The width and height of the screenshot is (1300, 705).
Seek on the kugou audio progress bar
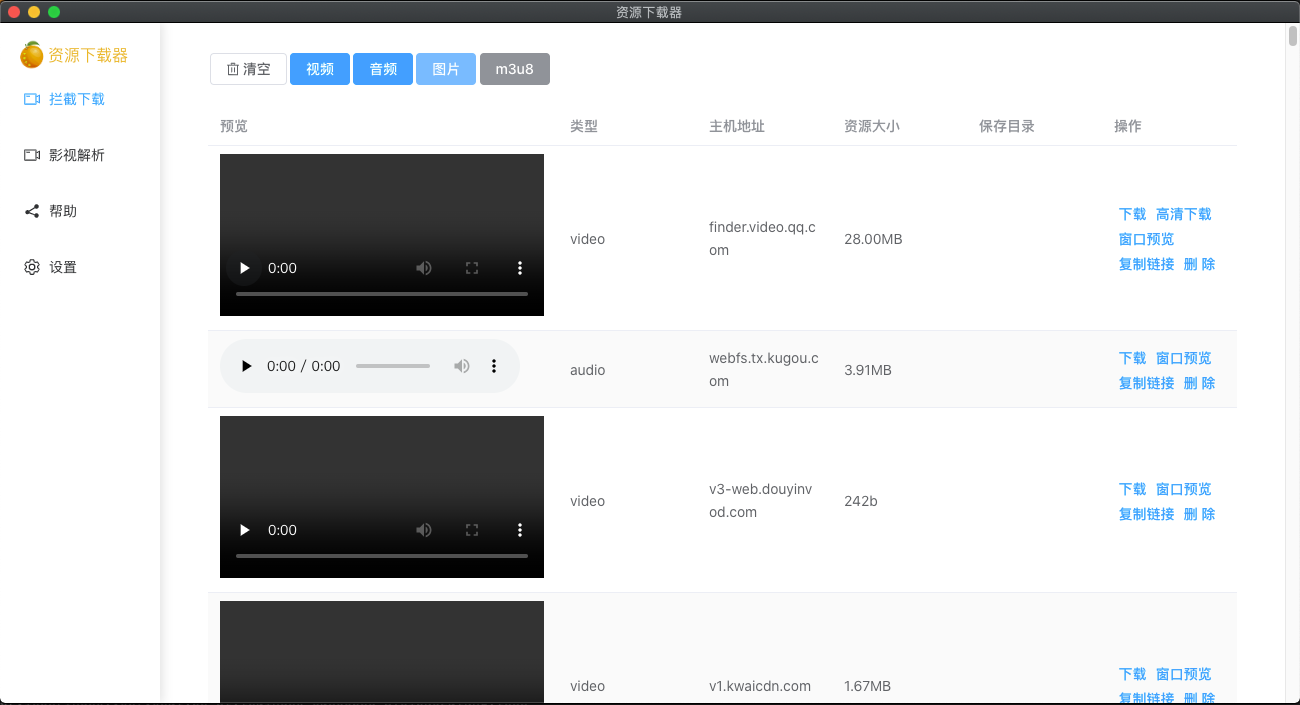click(393, 366)
